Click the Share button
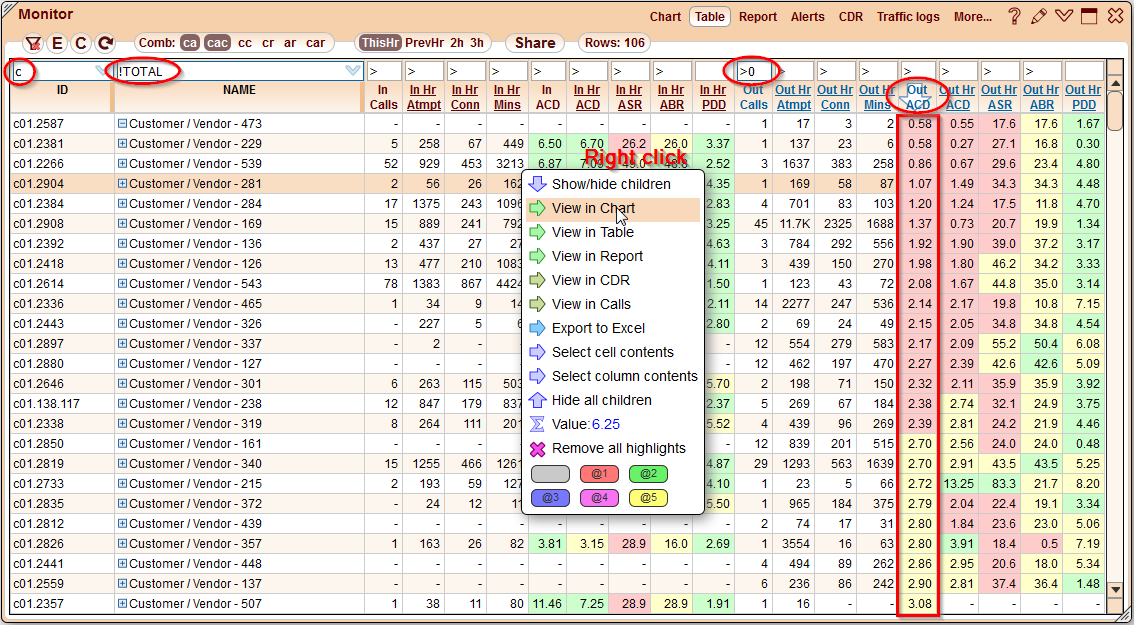Screen dimensions: 1134x625 534,43
